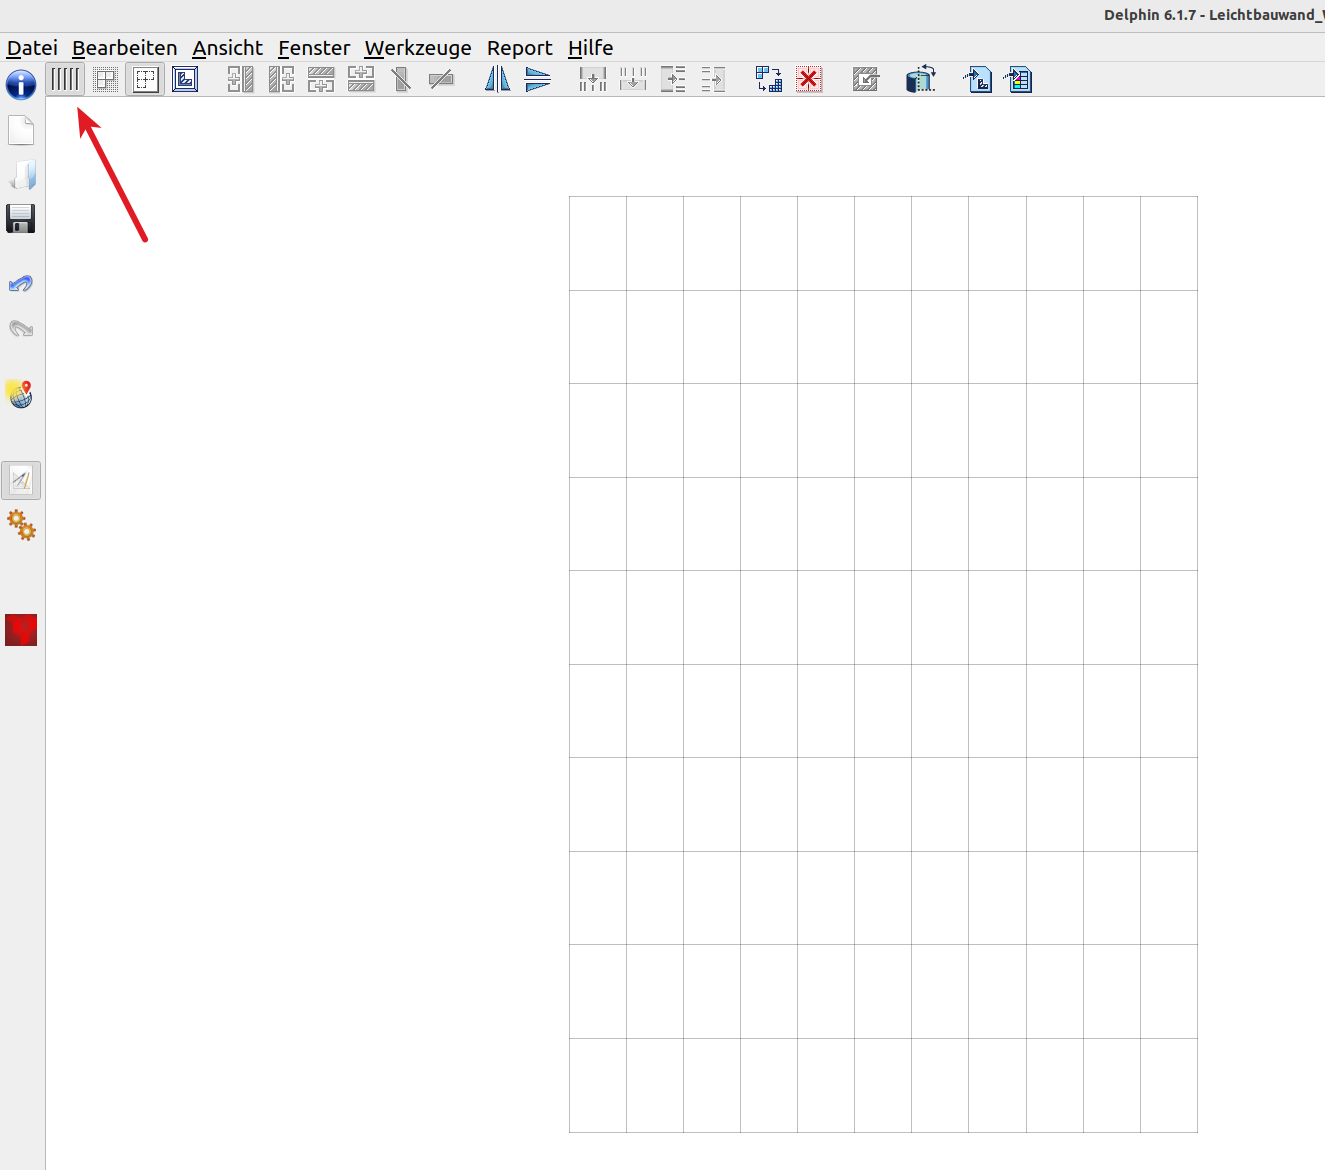1325x1170 pixels.
Task: Click the hatched square with arrow icon
Action: point(865,79)
